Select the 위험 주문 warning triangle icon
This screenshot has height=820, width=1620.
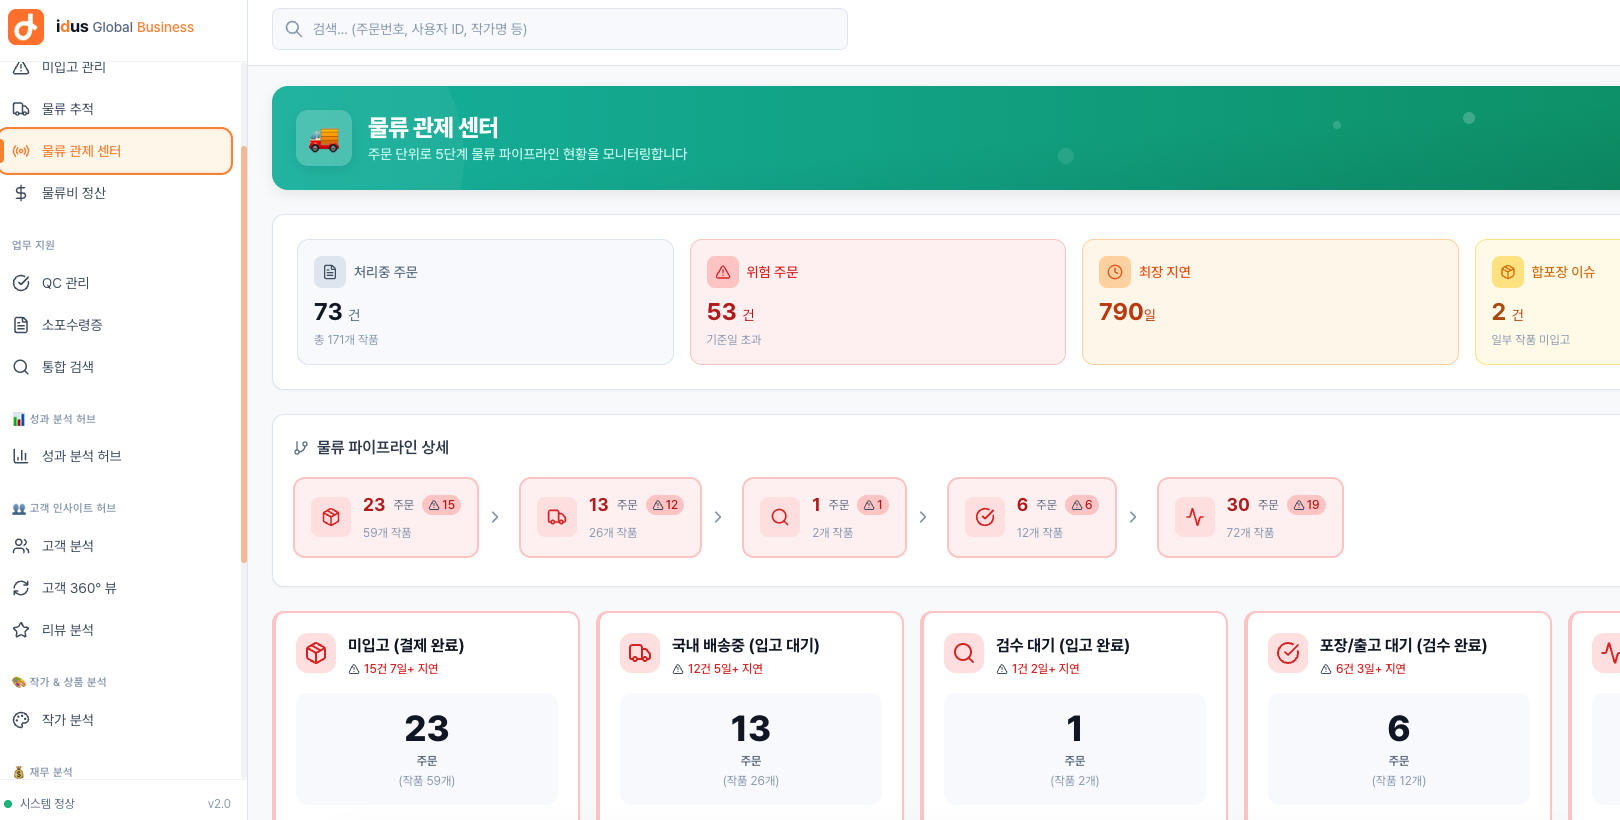click(723, 272)
